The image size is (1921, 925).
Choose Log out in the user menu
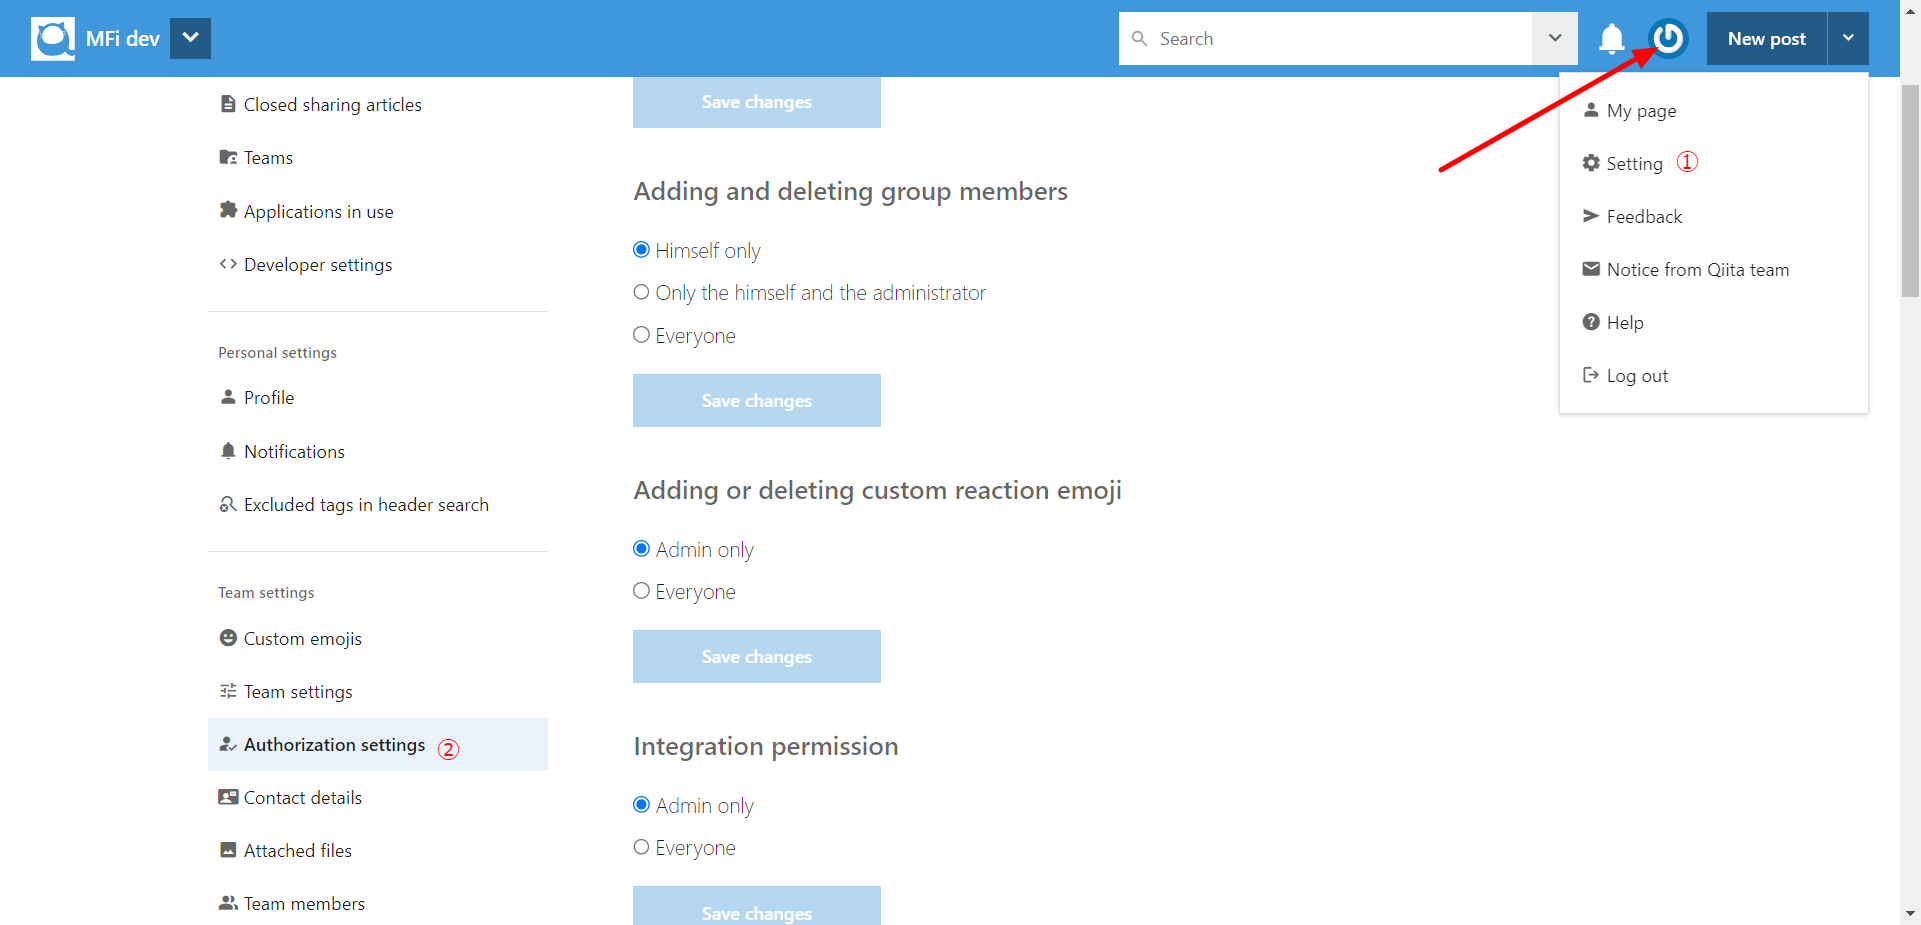coord(1637,376)
